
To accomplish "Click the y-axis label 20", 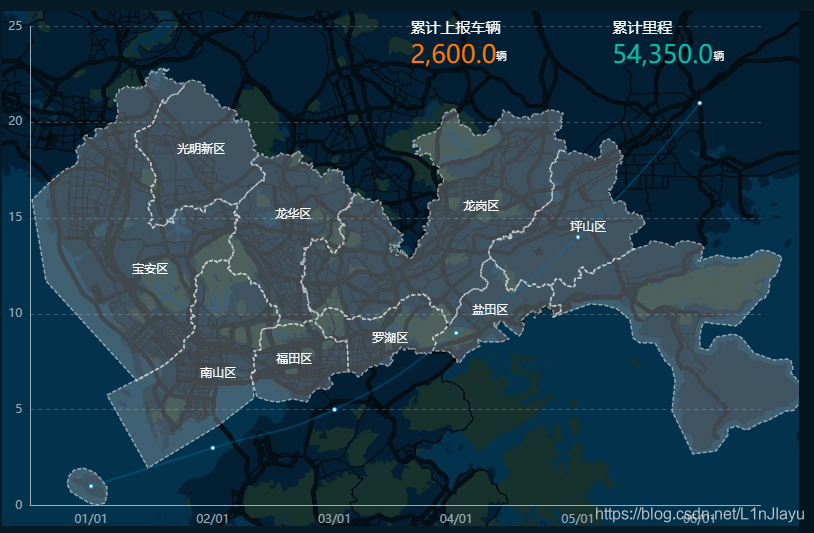I will point(16,121).
